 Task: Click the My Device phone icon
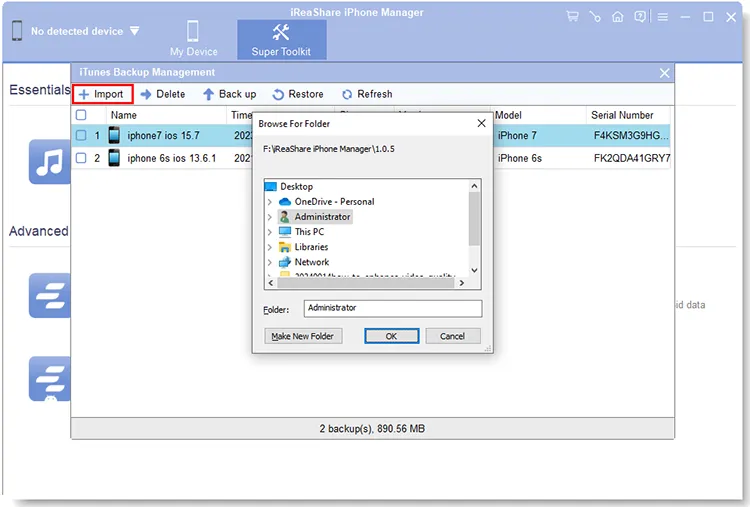pyautogui.click(x=193, y=32)
